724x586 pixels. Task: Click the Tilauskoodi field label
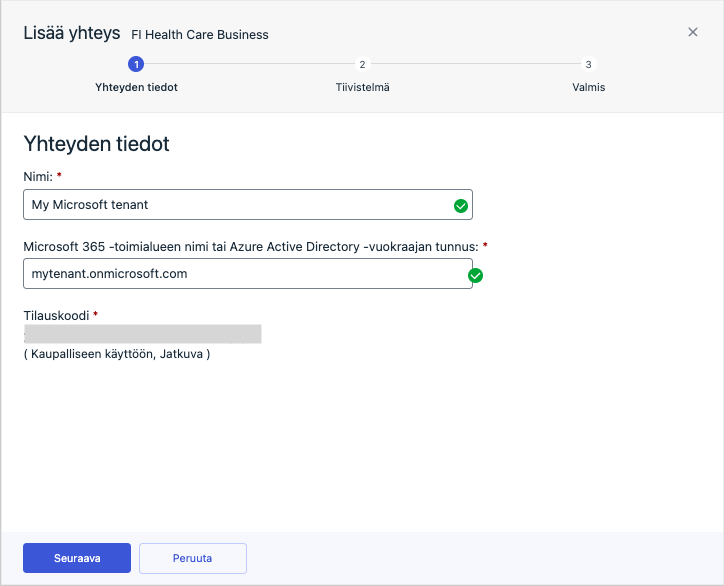[x=56, y=316]
